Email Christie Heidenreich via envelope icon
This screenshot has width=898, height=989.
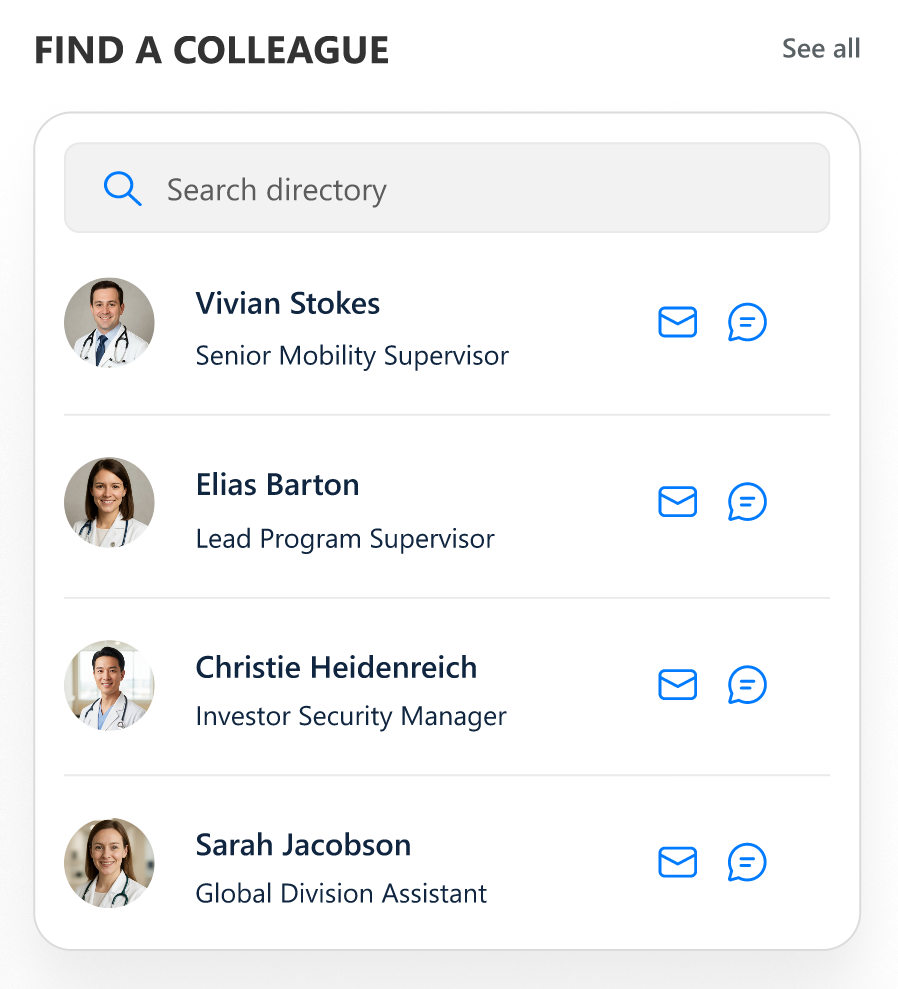coord(677,685)
